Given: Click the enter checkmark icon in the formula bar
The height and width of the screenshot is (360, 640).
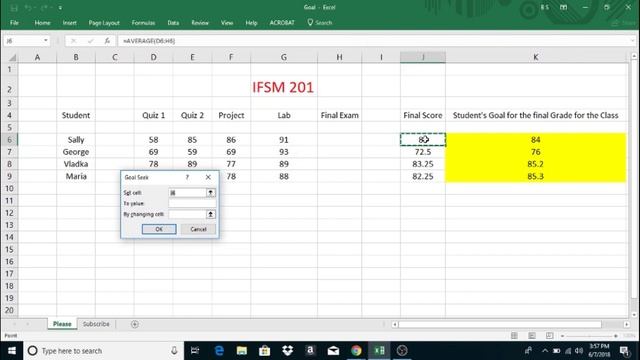Looking at the screenshot, I should [90, 41].
